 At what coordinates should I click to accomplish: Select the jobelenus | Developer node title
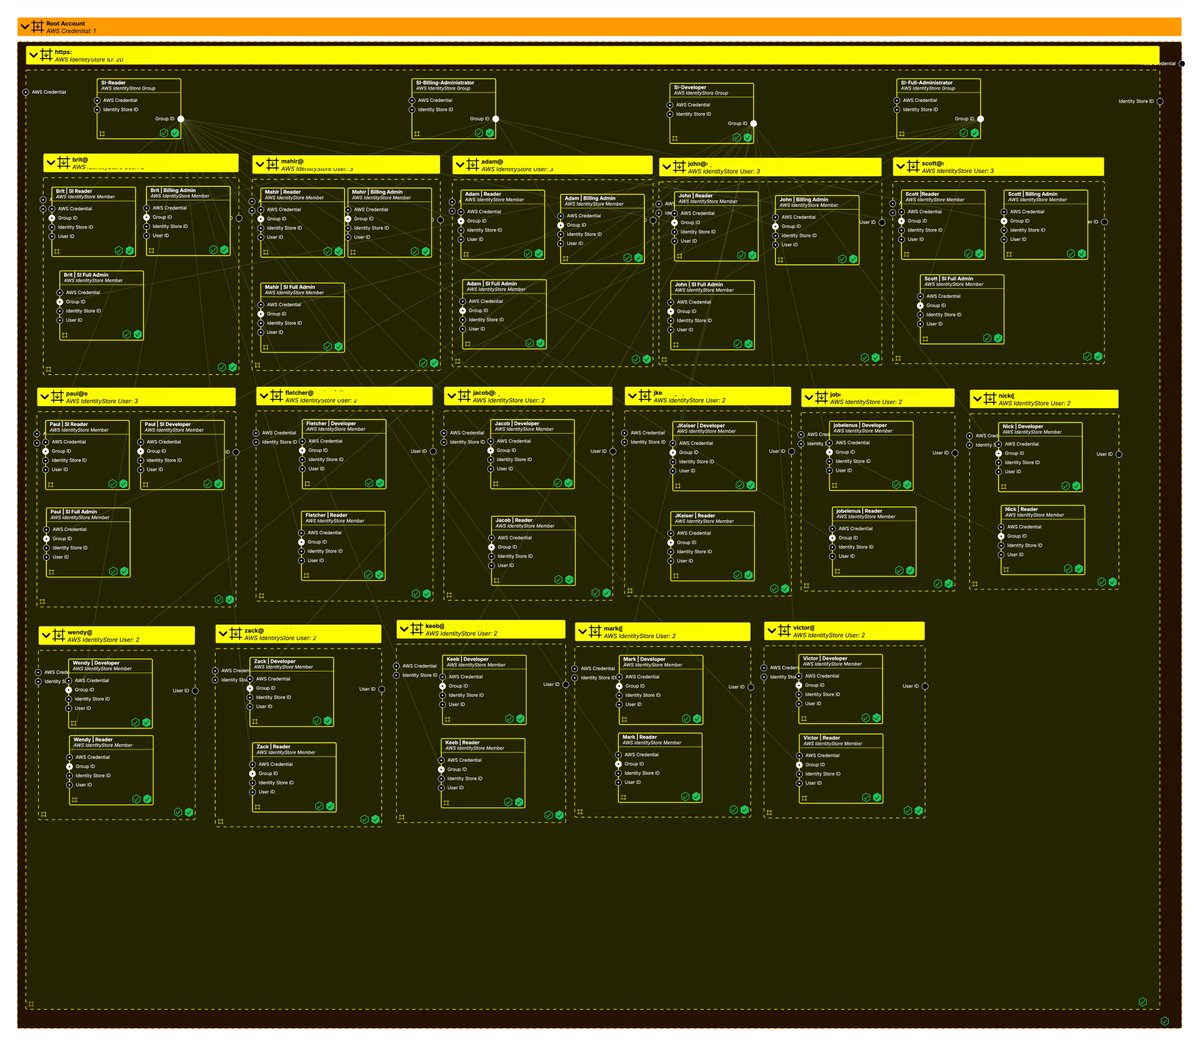tap(861, 425)
